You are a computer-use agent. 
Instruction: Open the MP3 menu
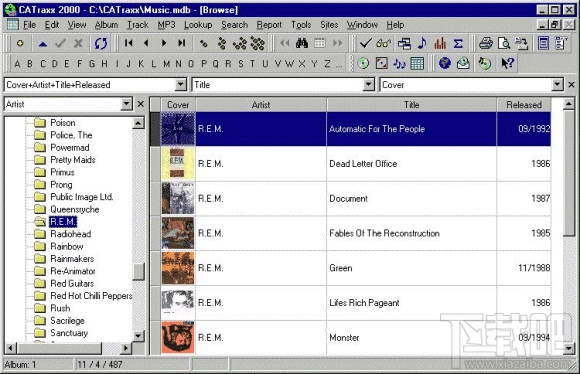[x=166, y=25]
